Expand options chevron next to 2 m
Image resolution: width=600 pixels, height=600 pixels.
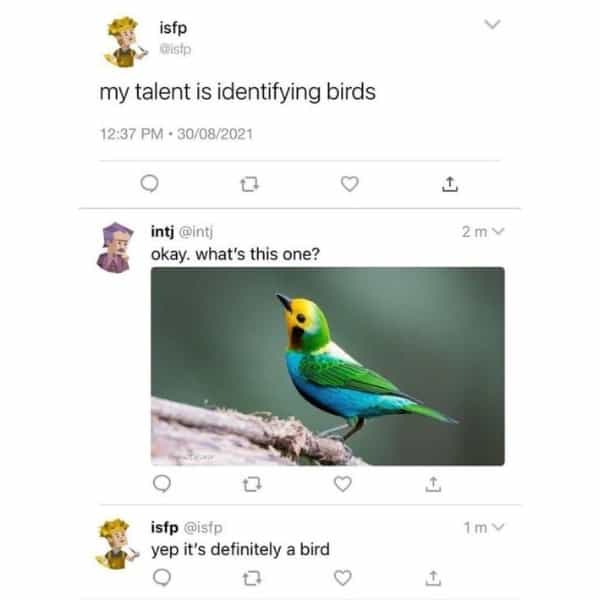click(x=499, y=231)
